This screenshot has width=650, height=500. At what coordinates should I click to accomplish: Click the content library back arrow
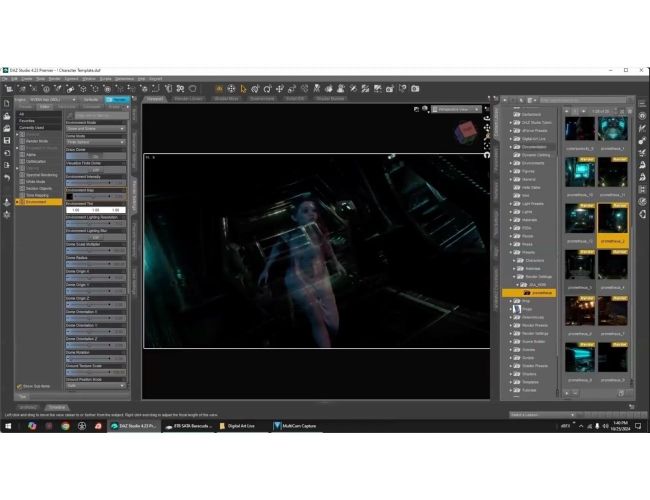505,100
